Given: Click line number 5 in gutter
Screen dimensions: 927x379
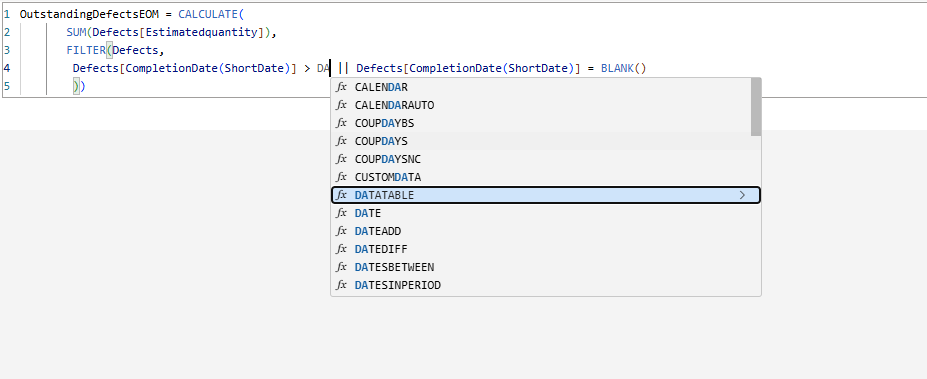Looking at the screenshot, I should [x=6, y=86].
